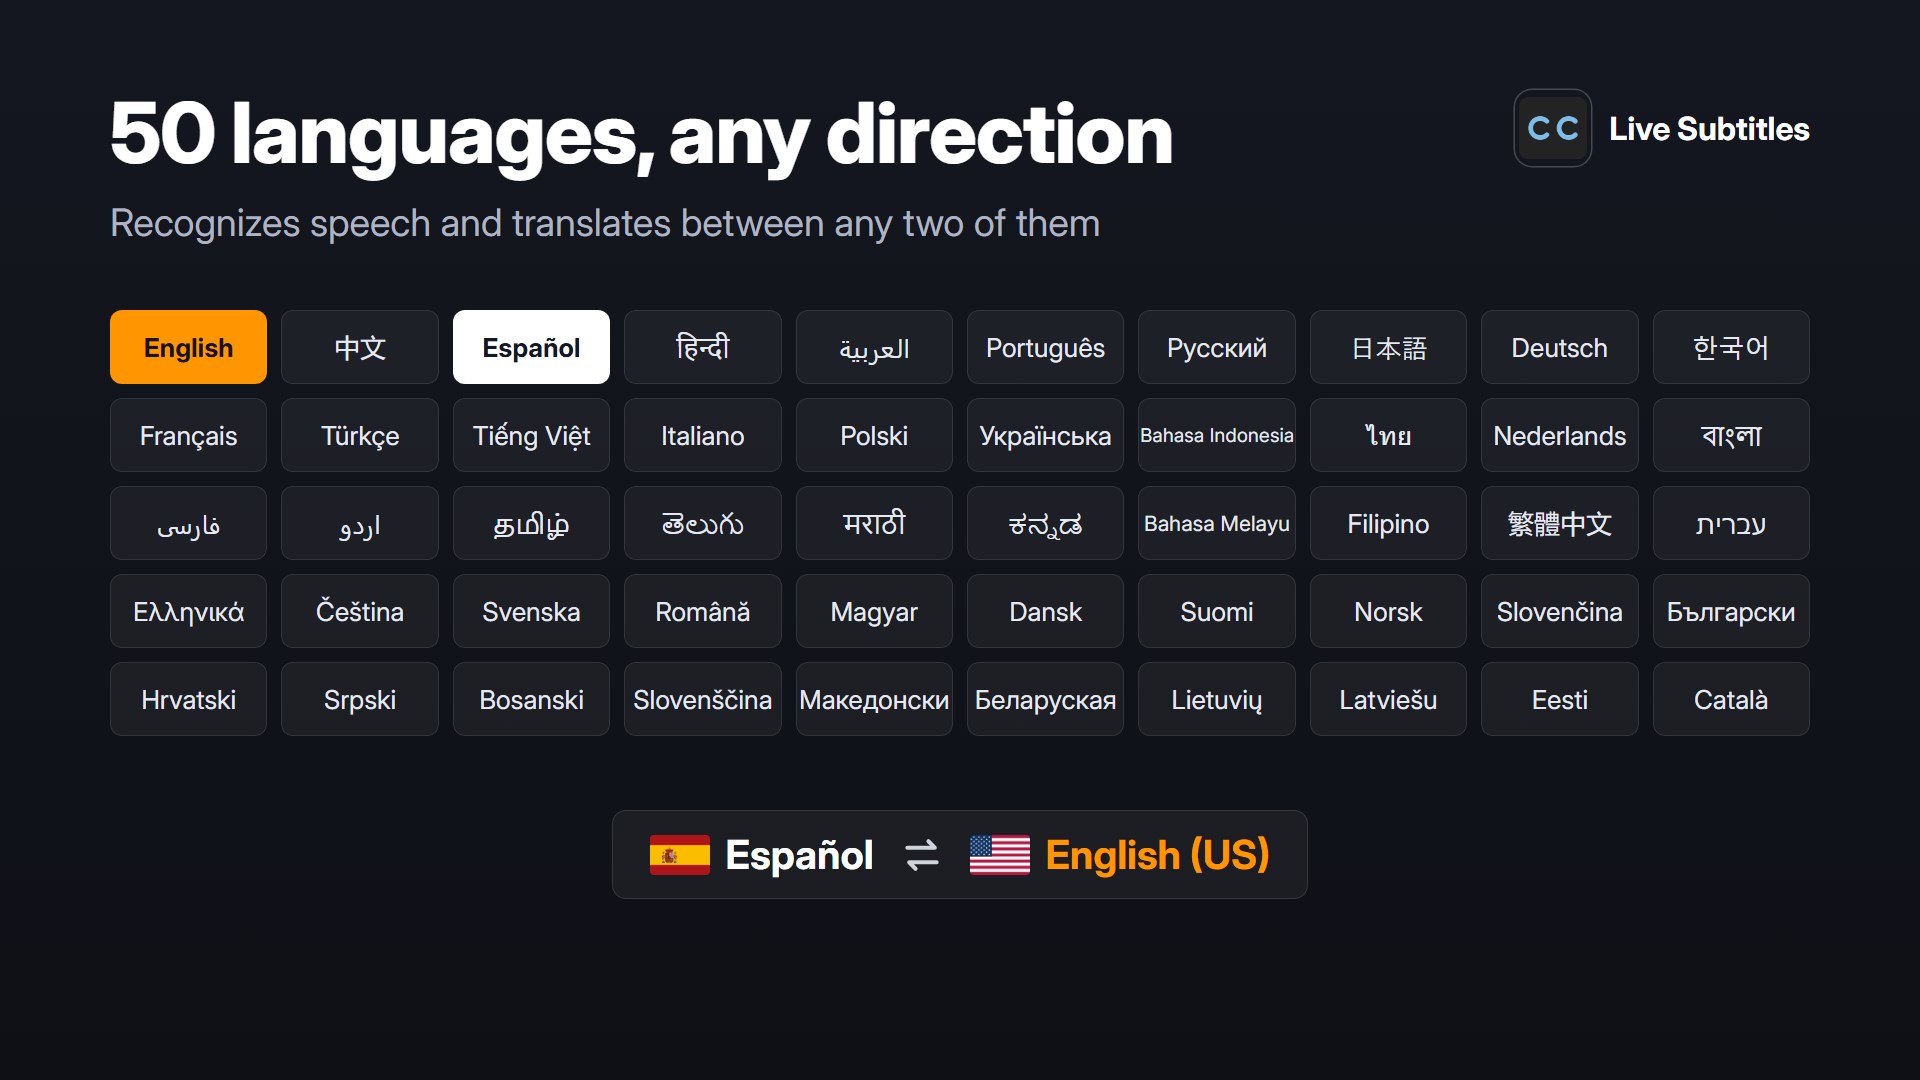This screenshot has height=1080, width=1920.
Task: Select the Polski language chip
Action: pyautogui.click(x=874, y=435)
